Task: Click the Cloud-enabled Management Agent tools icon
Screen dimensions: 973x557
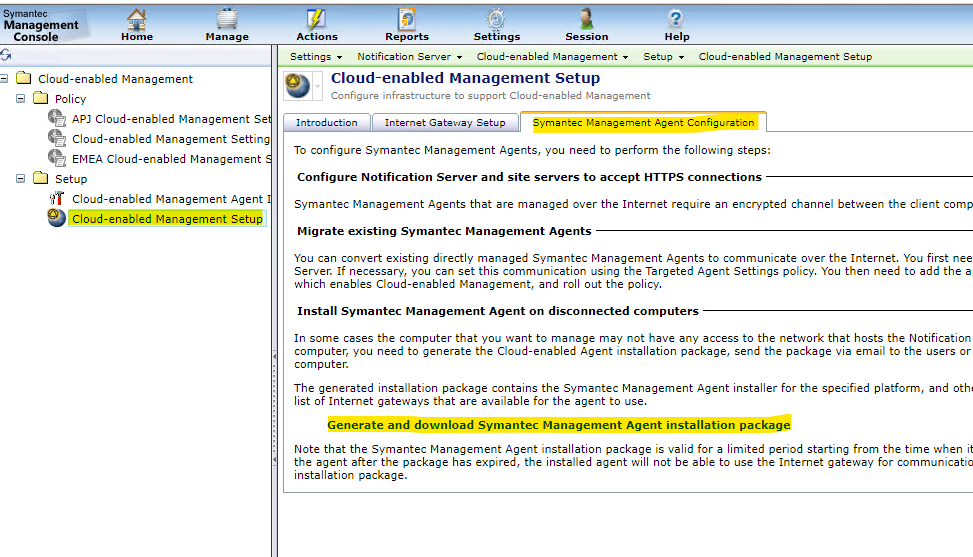Action: [x=56, y=198]
